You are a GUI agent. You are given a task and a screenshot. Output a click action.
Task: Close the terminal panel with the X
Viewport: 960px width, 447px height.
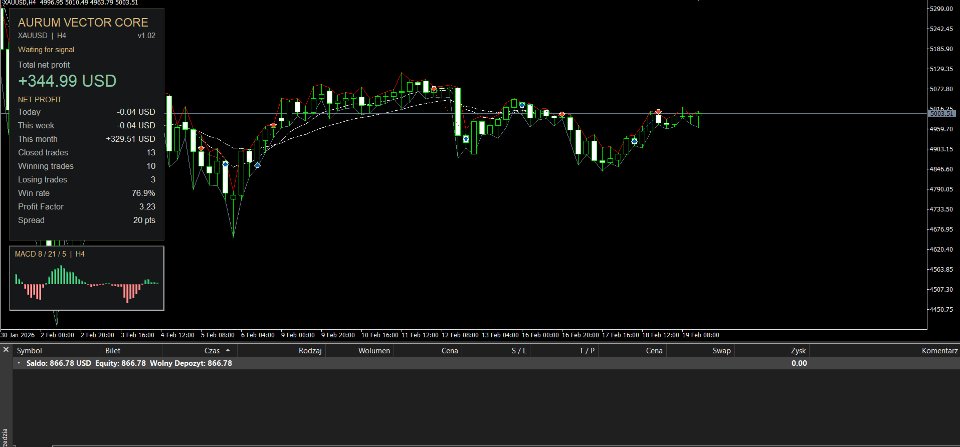pos(6,350)
